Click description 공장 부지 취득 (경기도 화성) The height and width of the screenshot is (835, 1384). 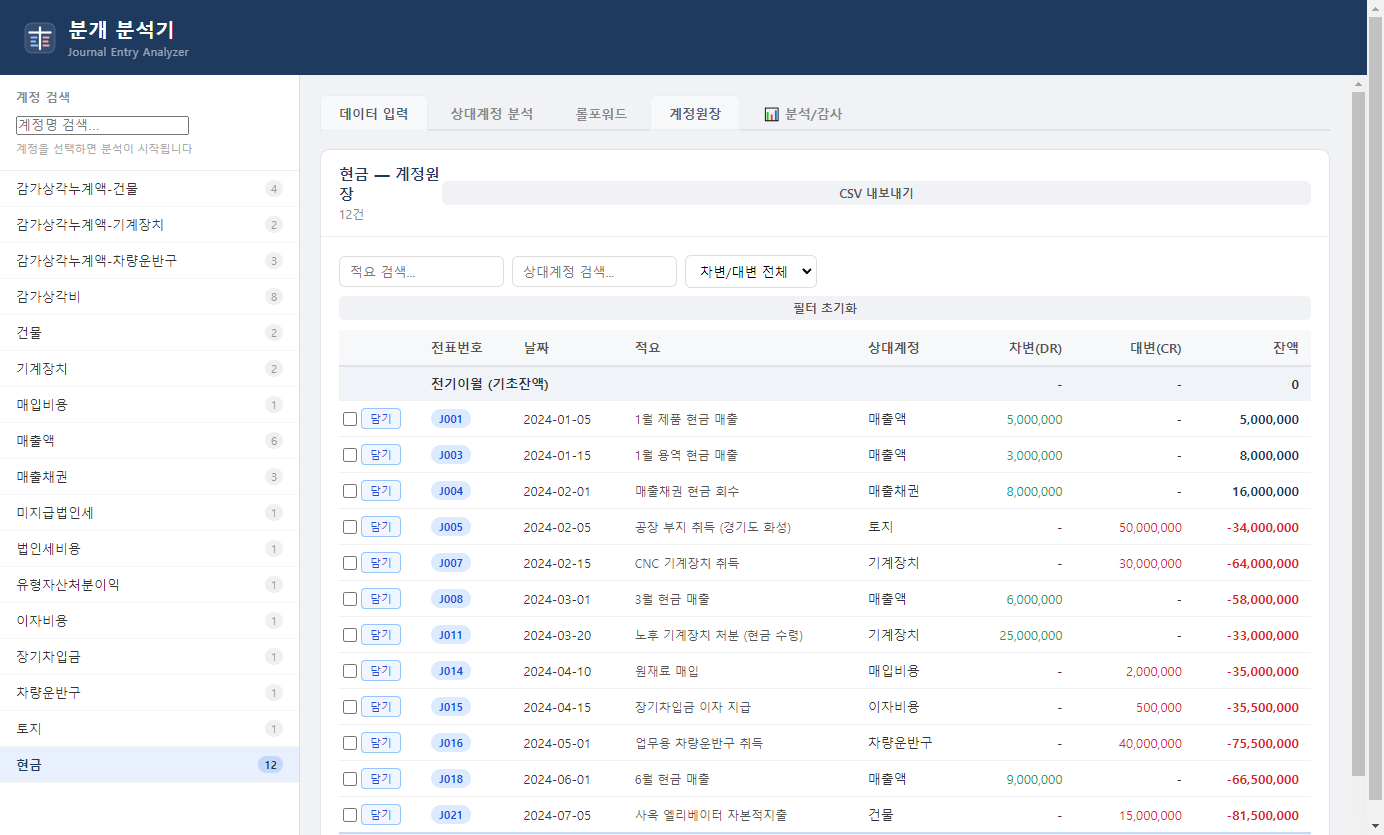point(713,527)
